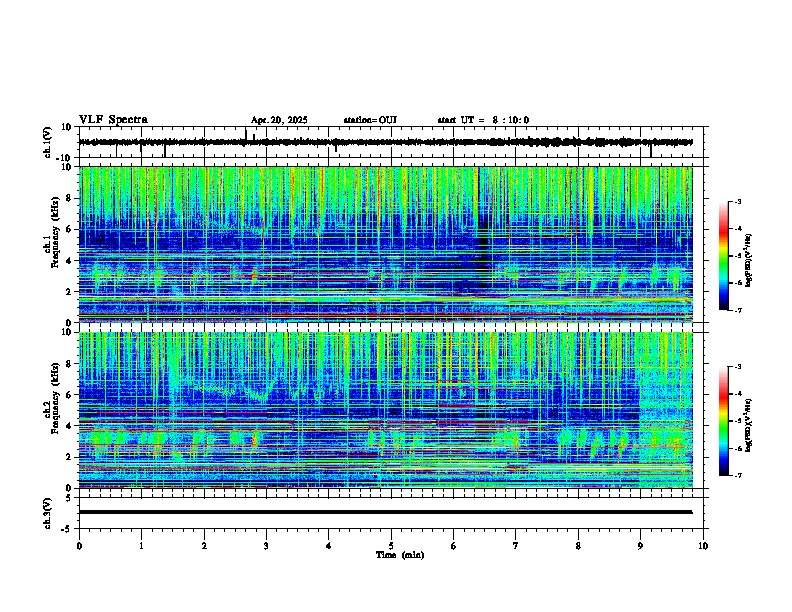Click the 'station=OUI' label
This screenshot has width=792, height=612.
tap(370, 120)
